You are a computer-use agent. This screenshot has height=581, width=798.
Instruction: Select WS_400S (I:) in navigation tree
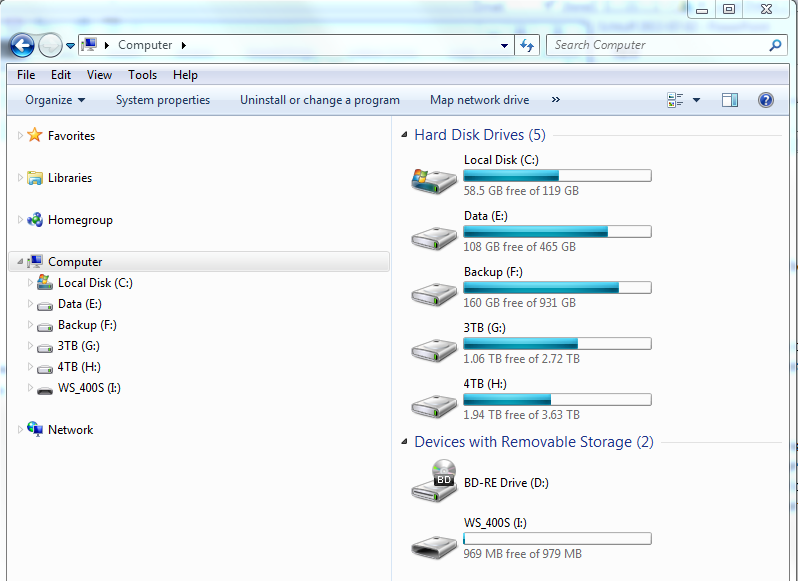click(89, 388)
